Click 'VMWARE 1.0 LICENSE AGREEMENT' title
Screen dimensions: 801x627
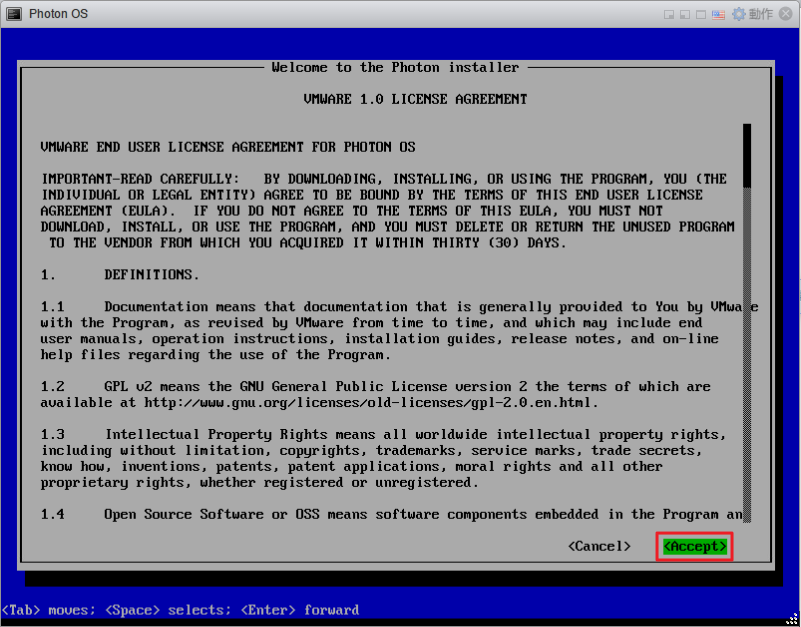(415, 99)
